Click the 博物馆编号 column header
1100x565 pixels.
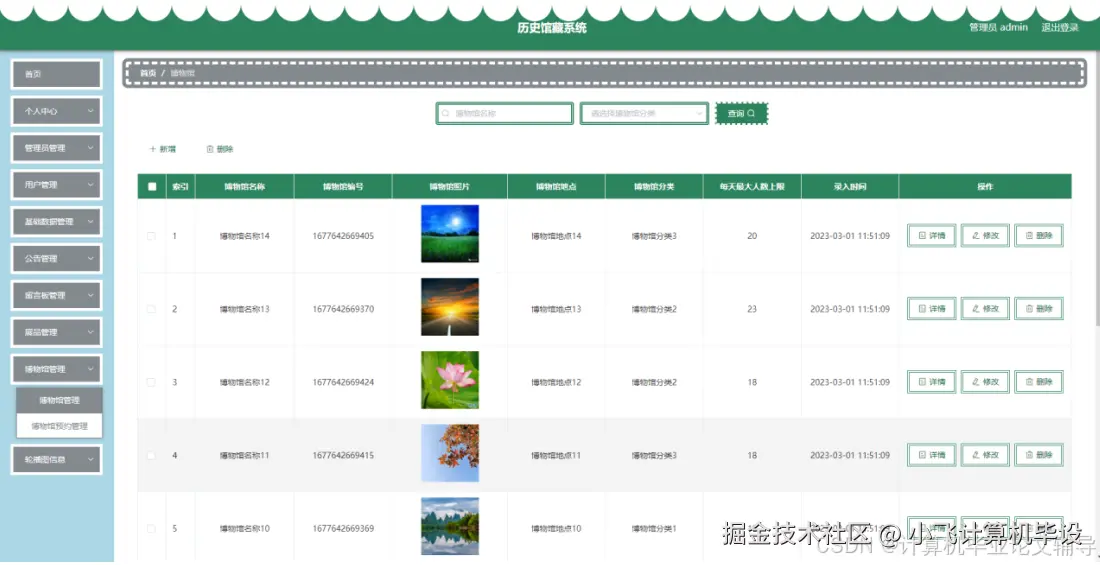pyautogui.click(x=343, y=187)
